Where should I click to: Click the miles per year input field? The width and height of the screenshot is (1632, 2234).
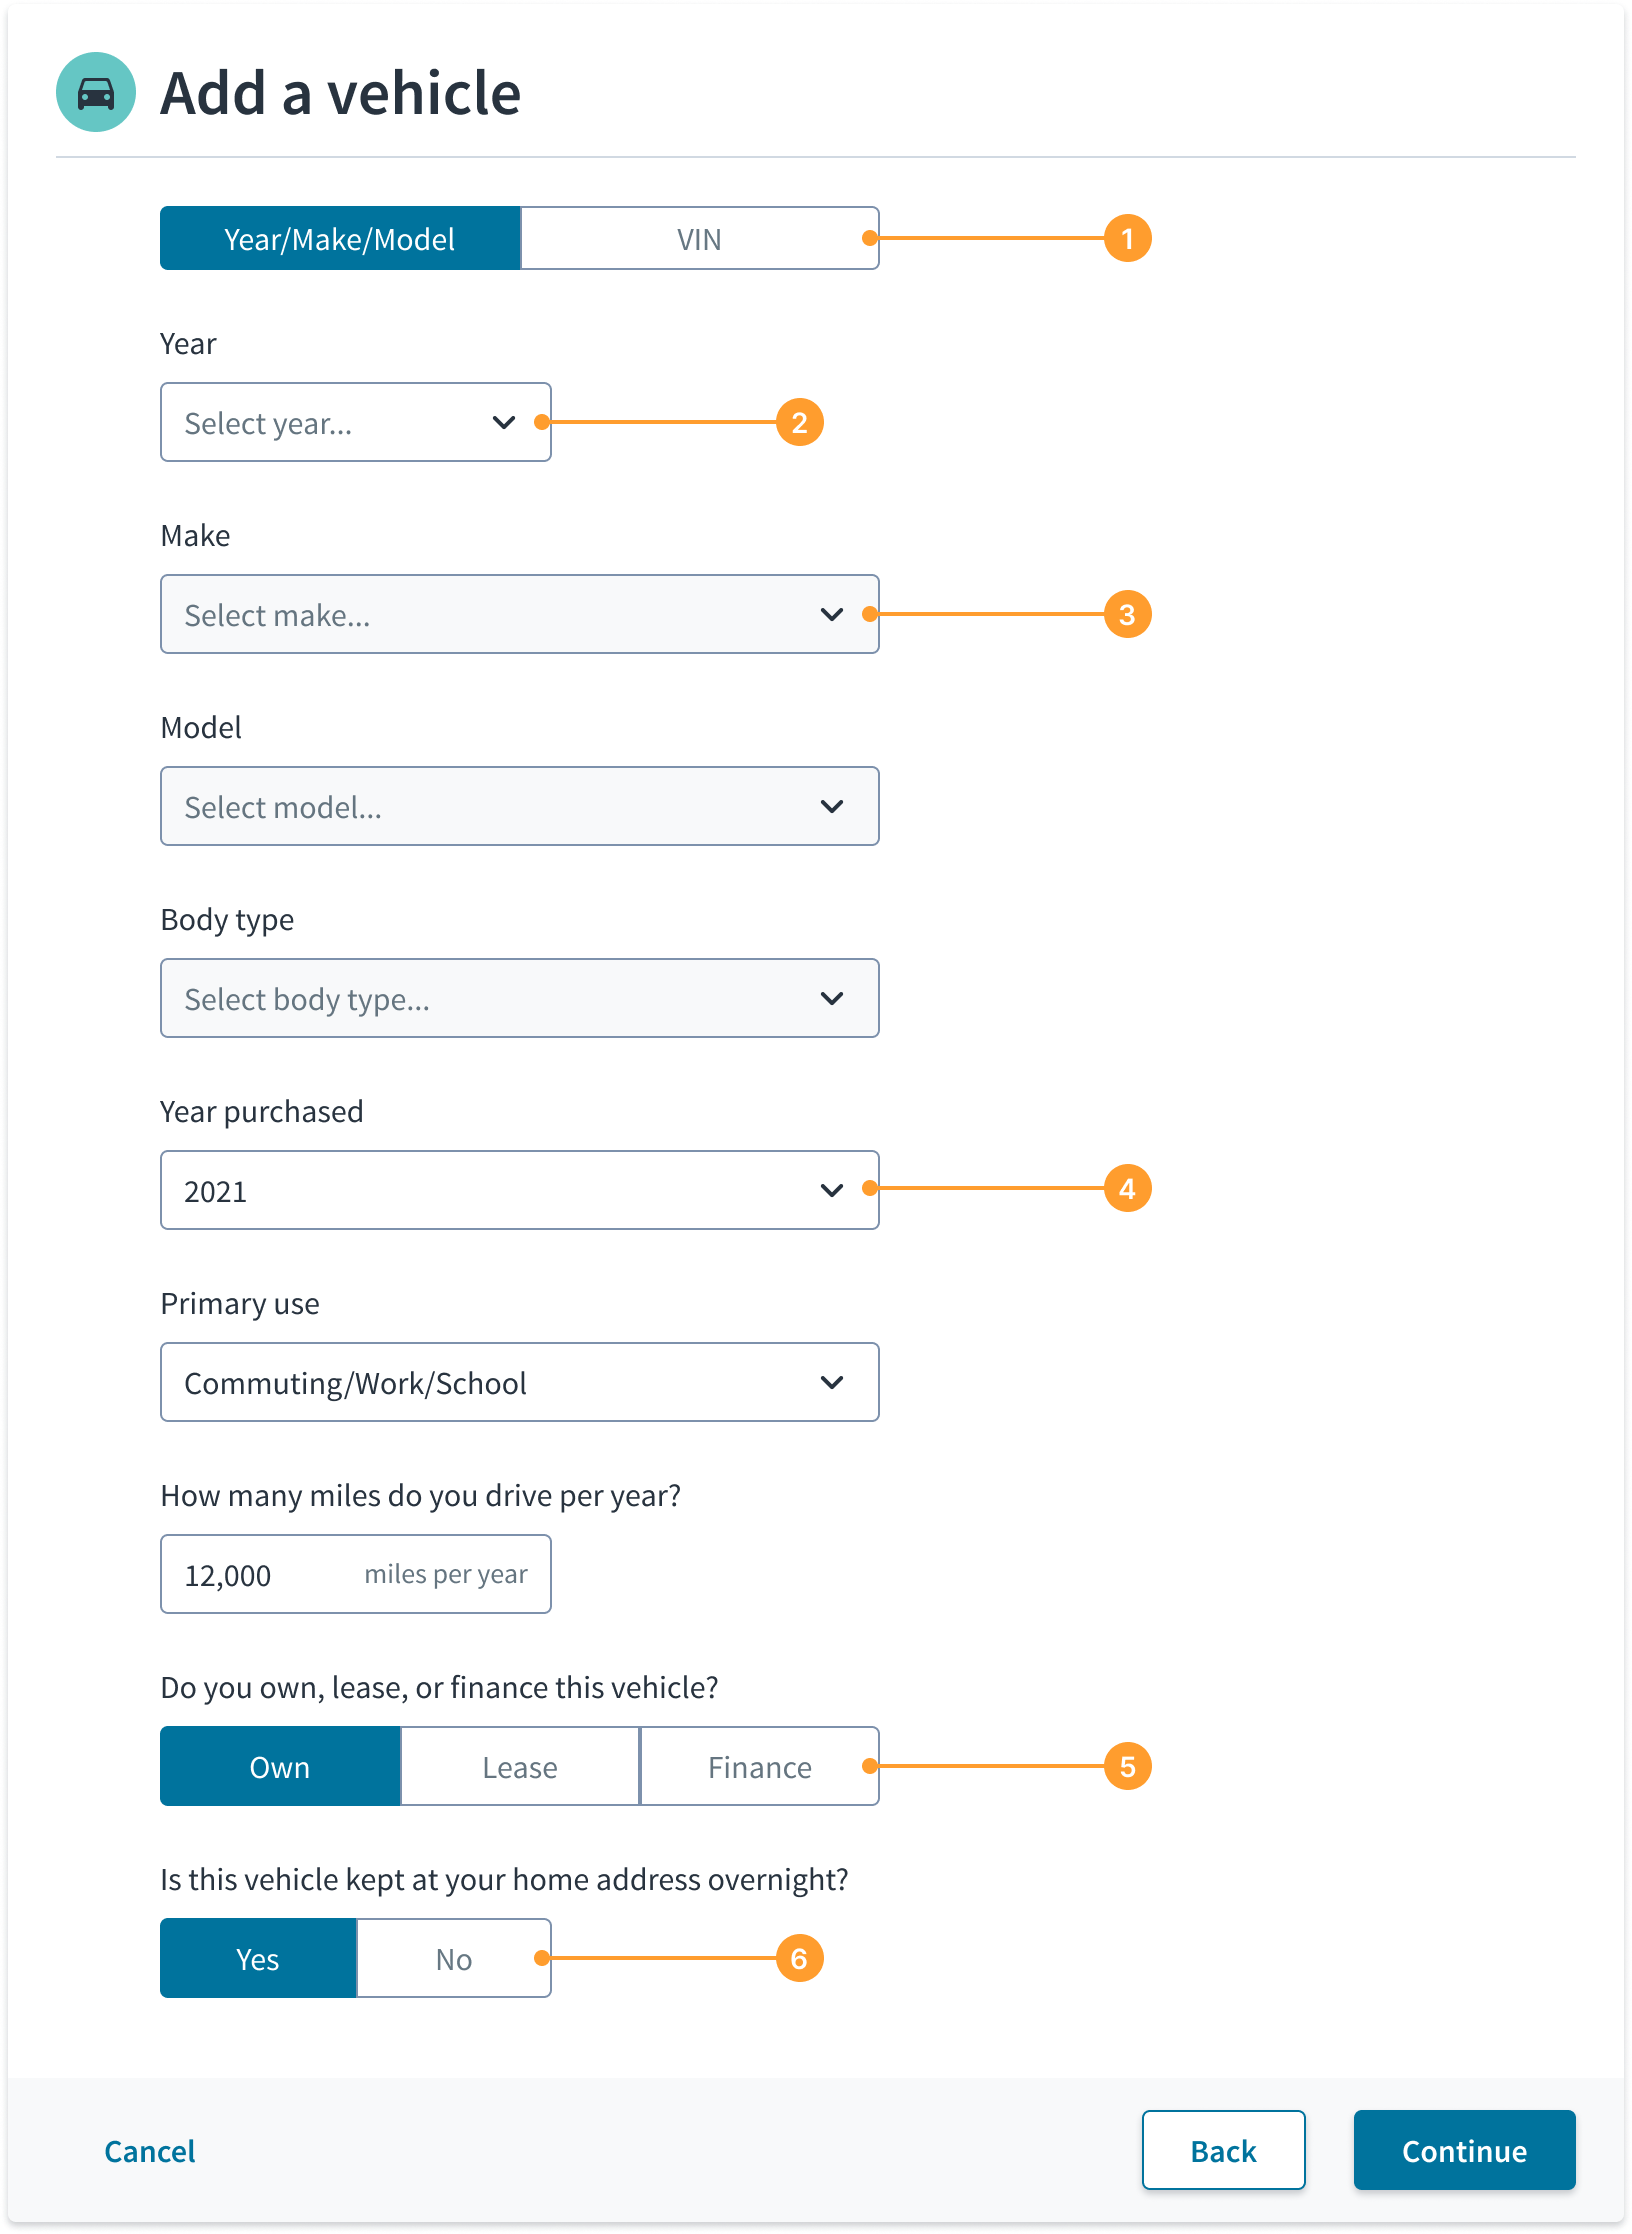[x=356, y=1574]
